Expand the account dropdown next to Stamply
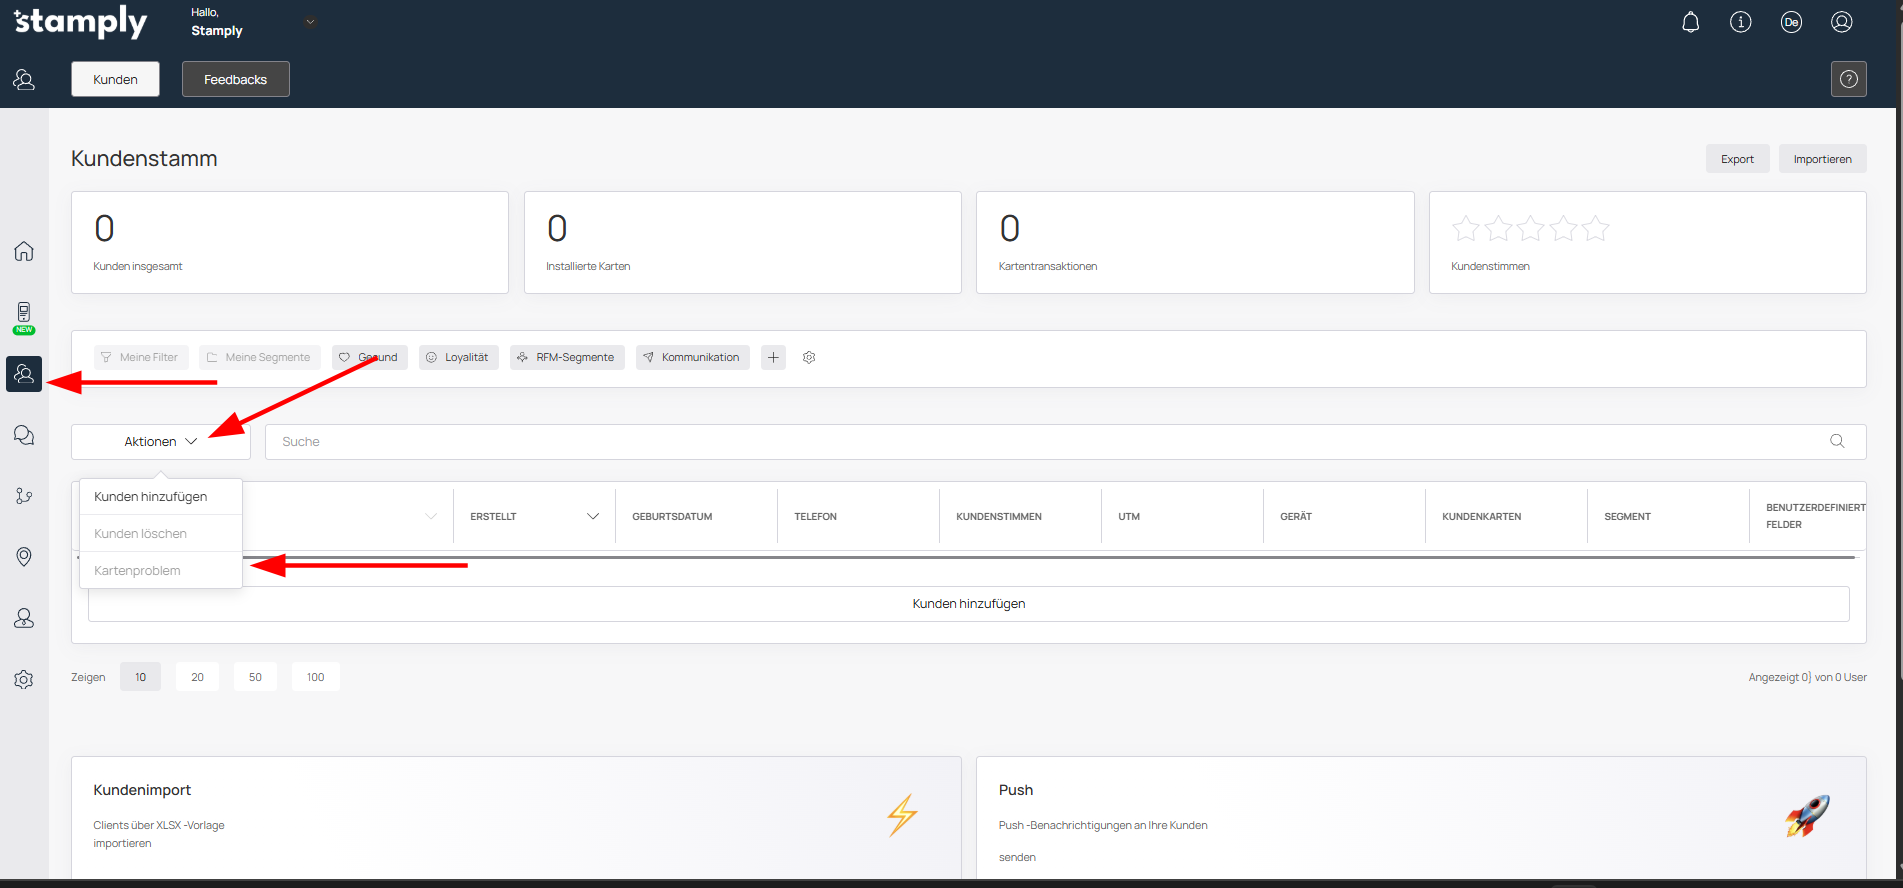1903x888 pixels. point(310,22)
